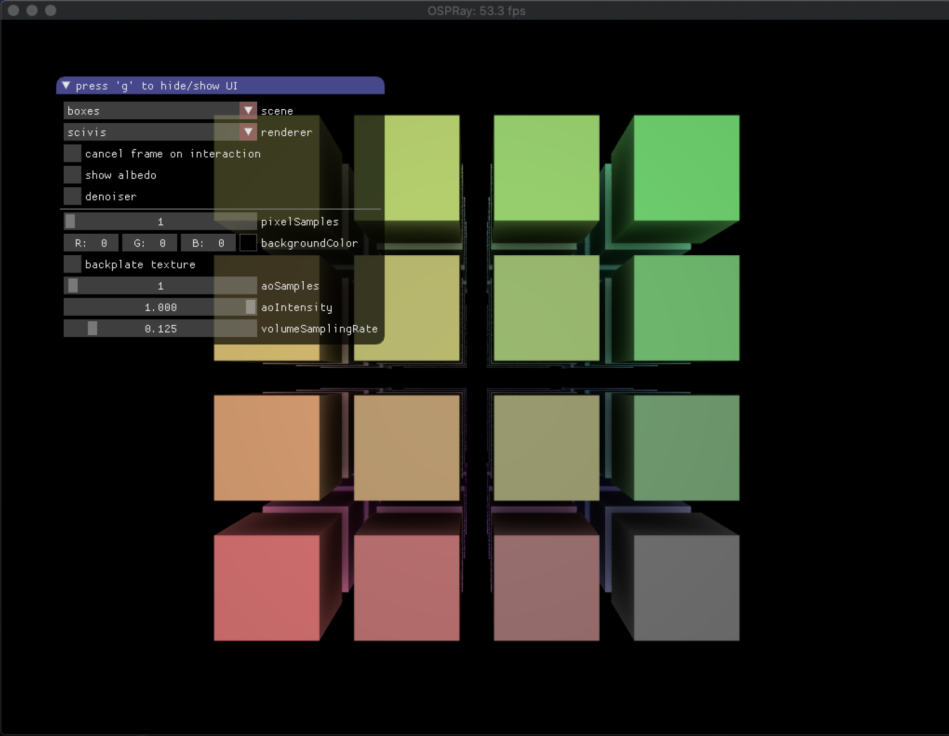949x736 pixels.
Task: Click the gray cube in the bottom-right corner
Action: click(x=686, y=588)
